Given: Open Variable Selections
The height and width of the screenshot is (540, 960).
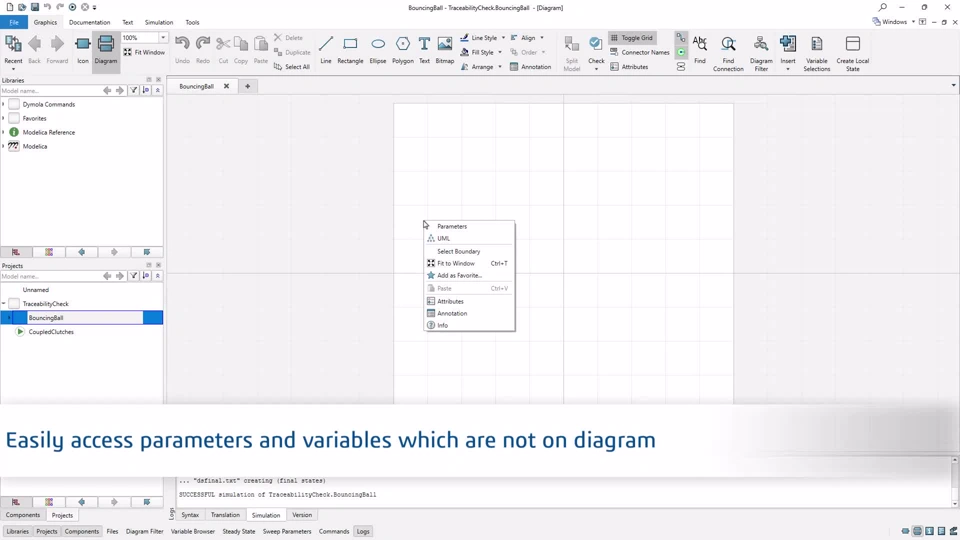Looking at the screenshot, I should [x=817, y=53].
